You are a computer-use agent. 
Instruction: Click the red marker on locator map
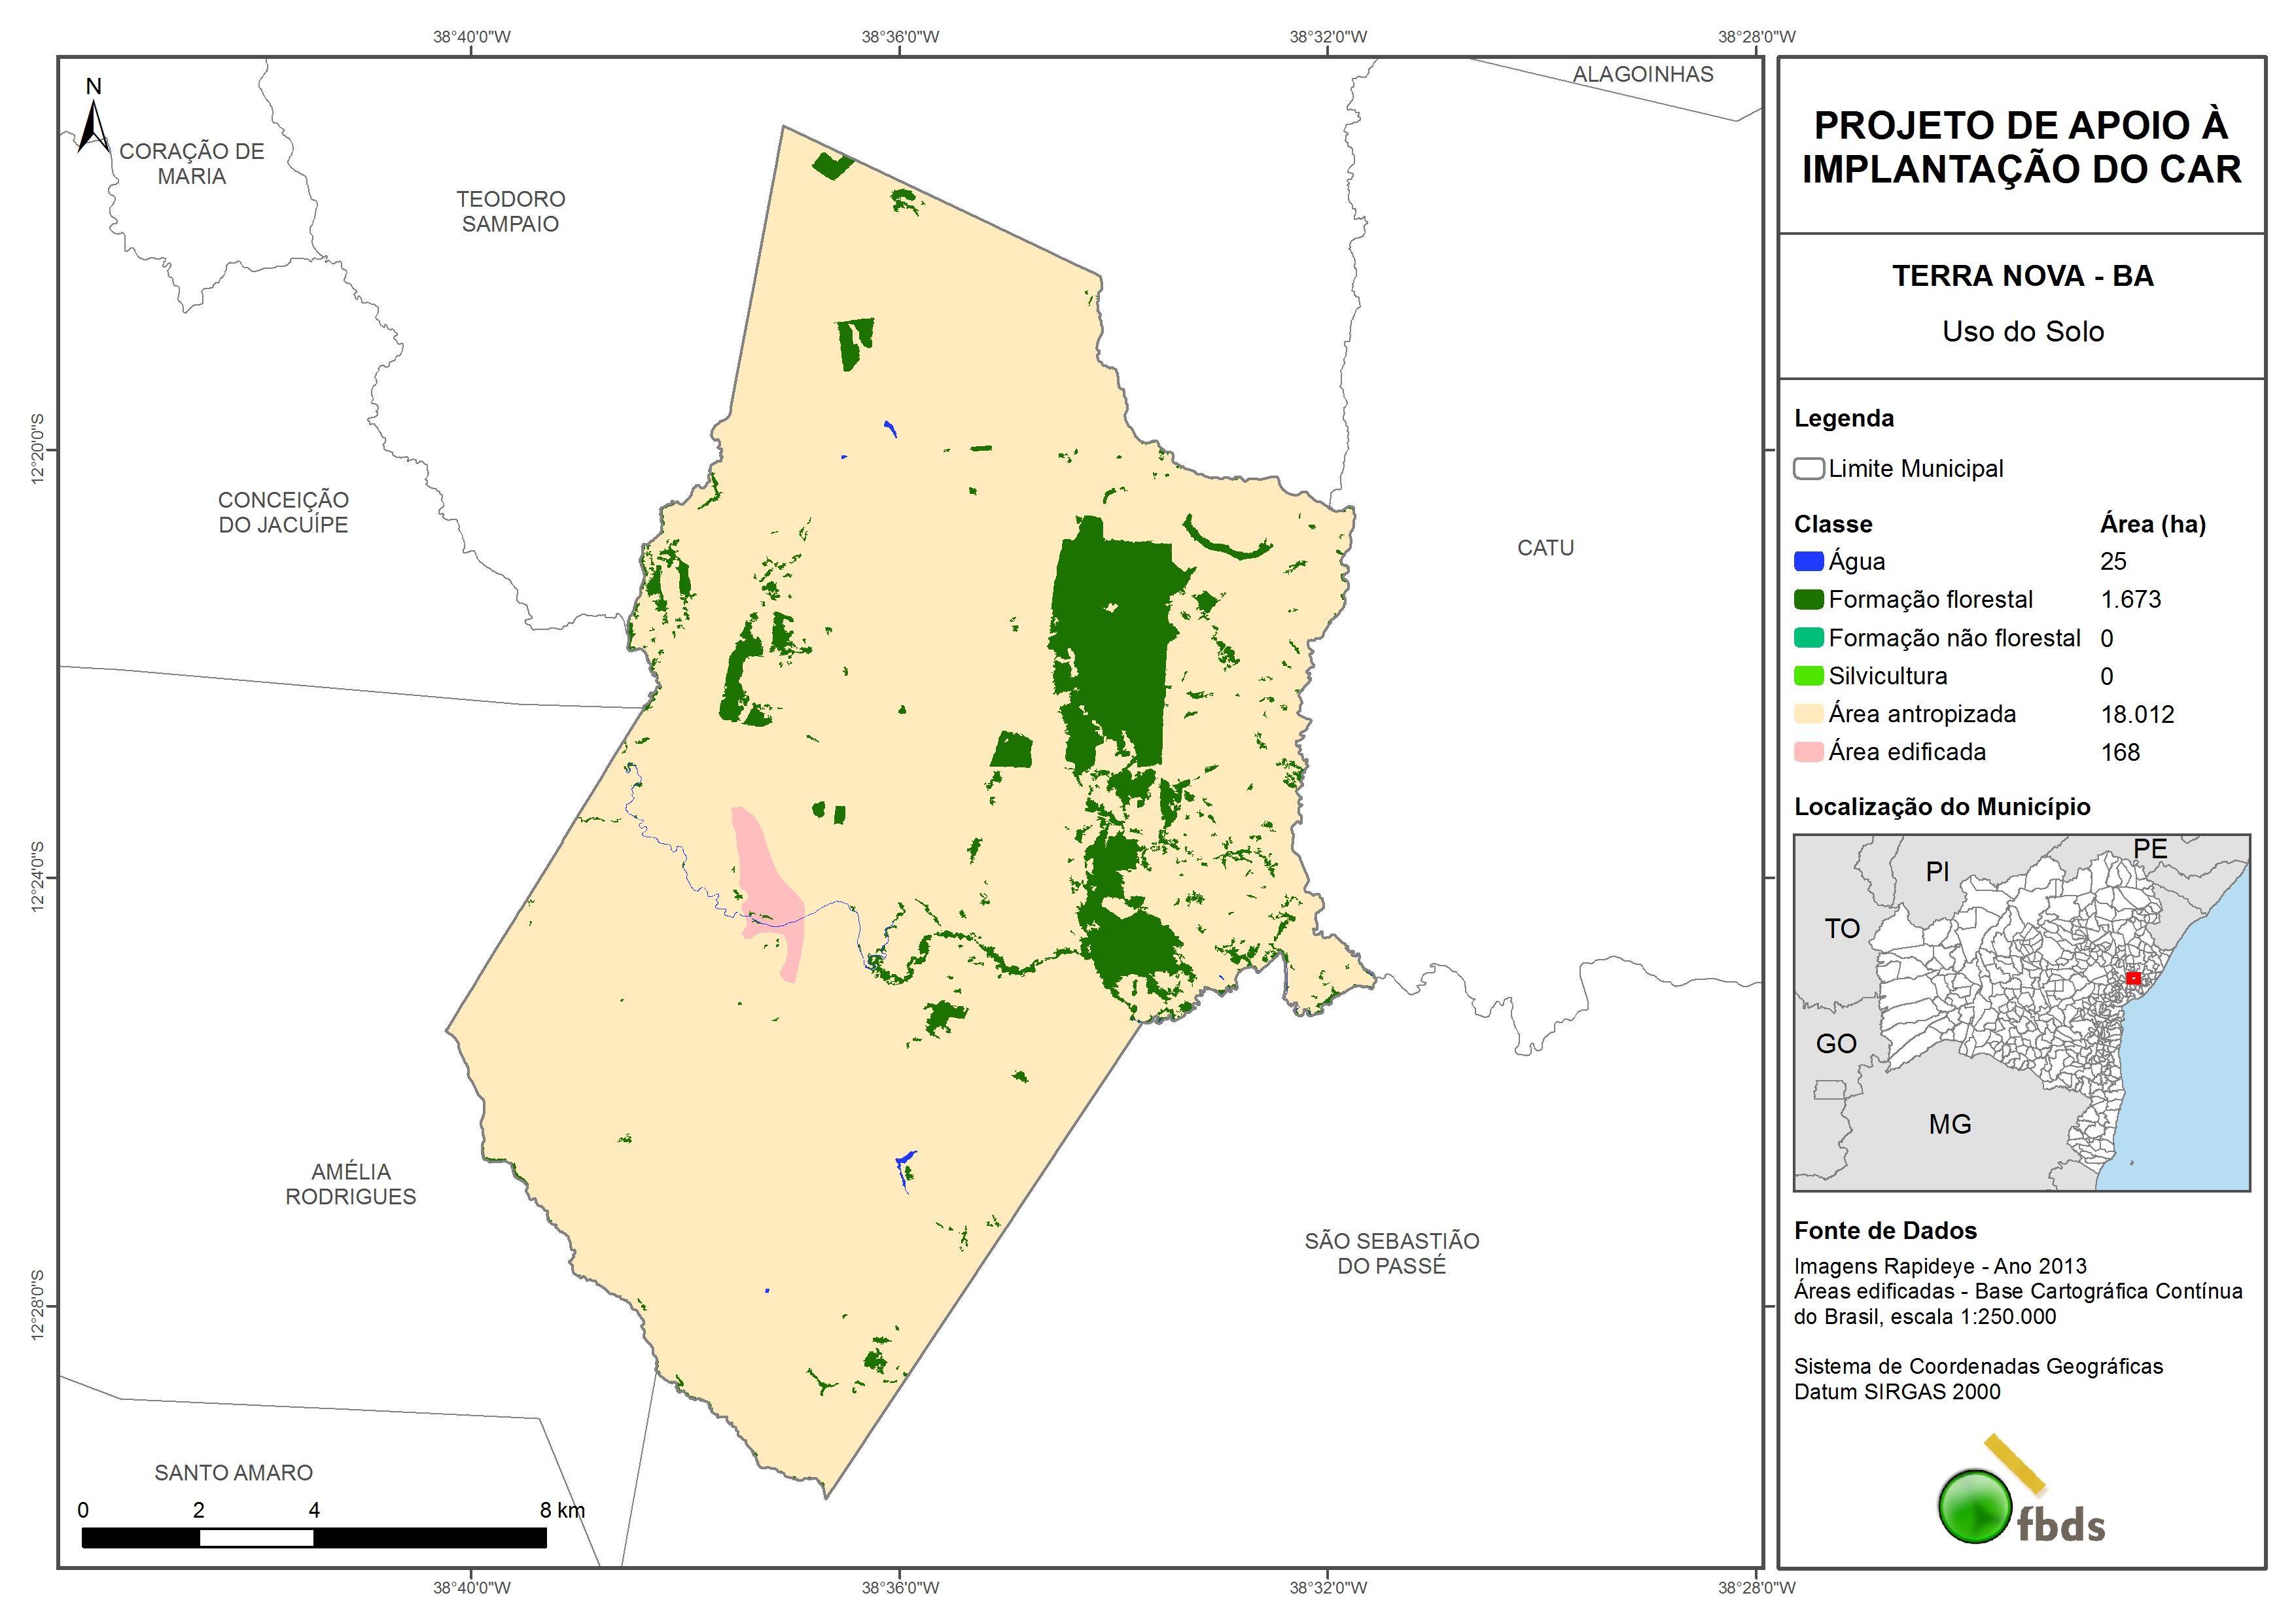tap(2133, 978)
